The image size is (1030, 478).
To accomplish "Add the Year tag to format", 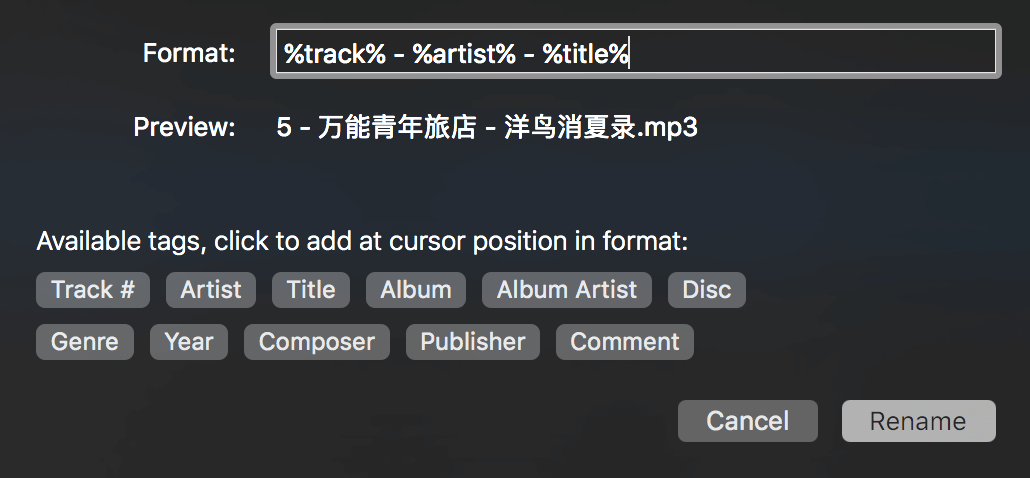I will [x=189, y=342].
